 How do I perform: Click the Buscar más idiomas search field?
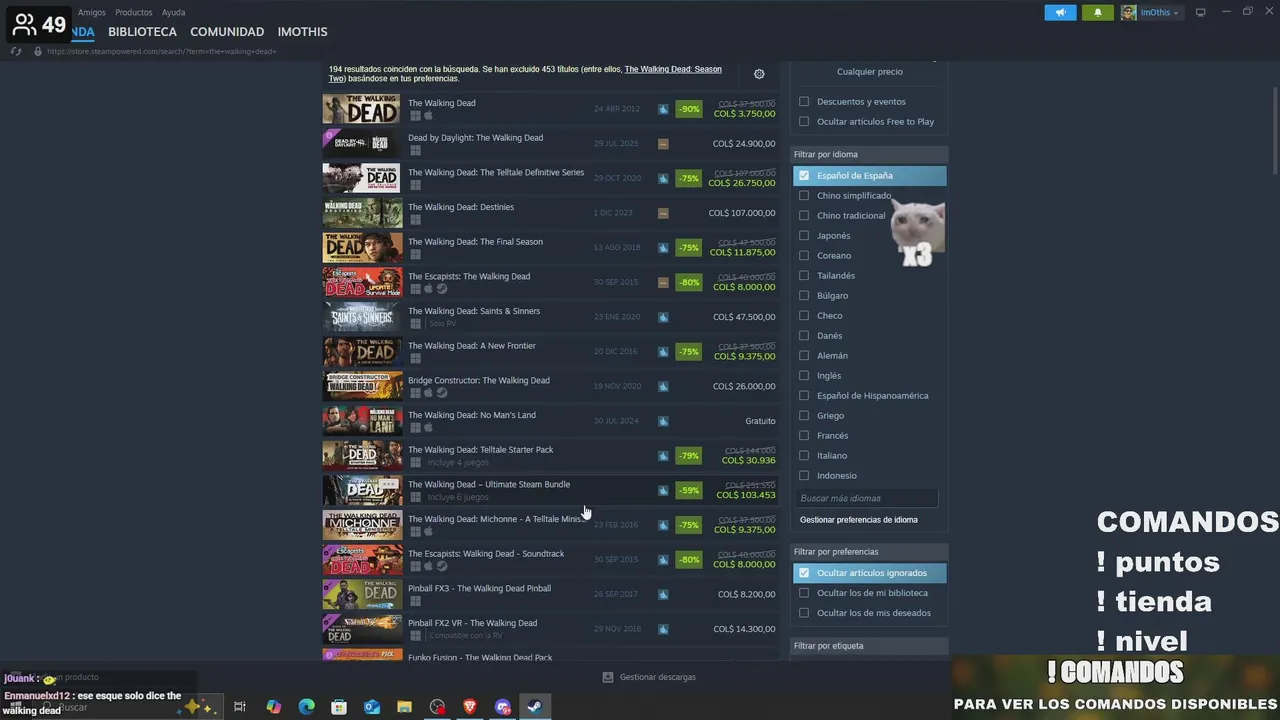(867, 498)
